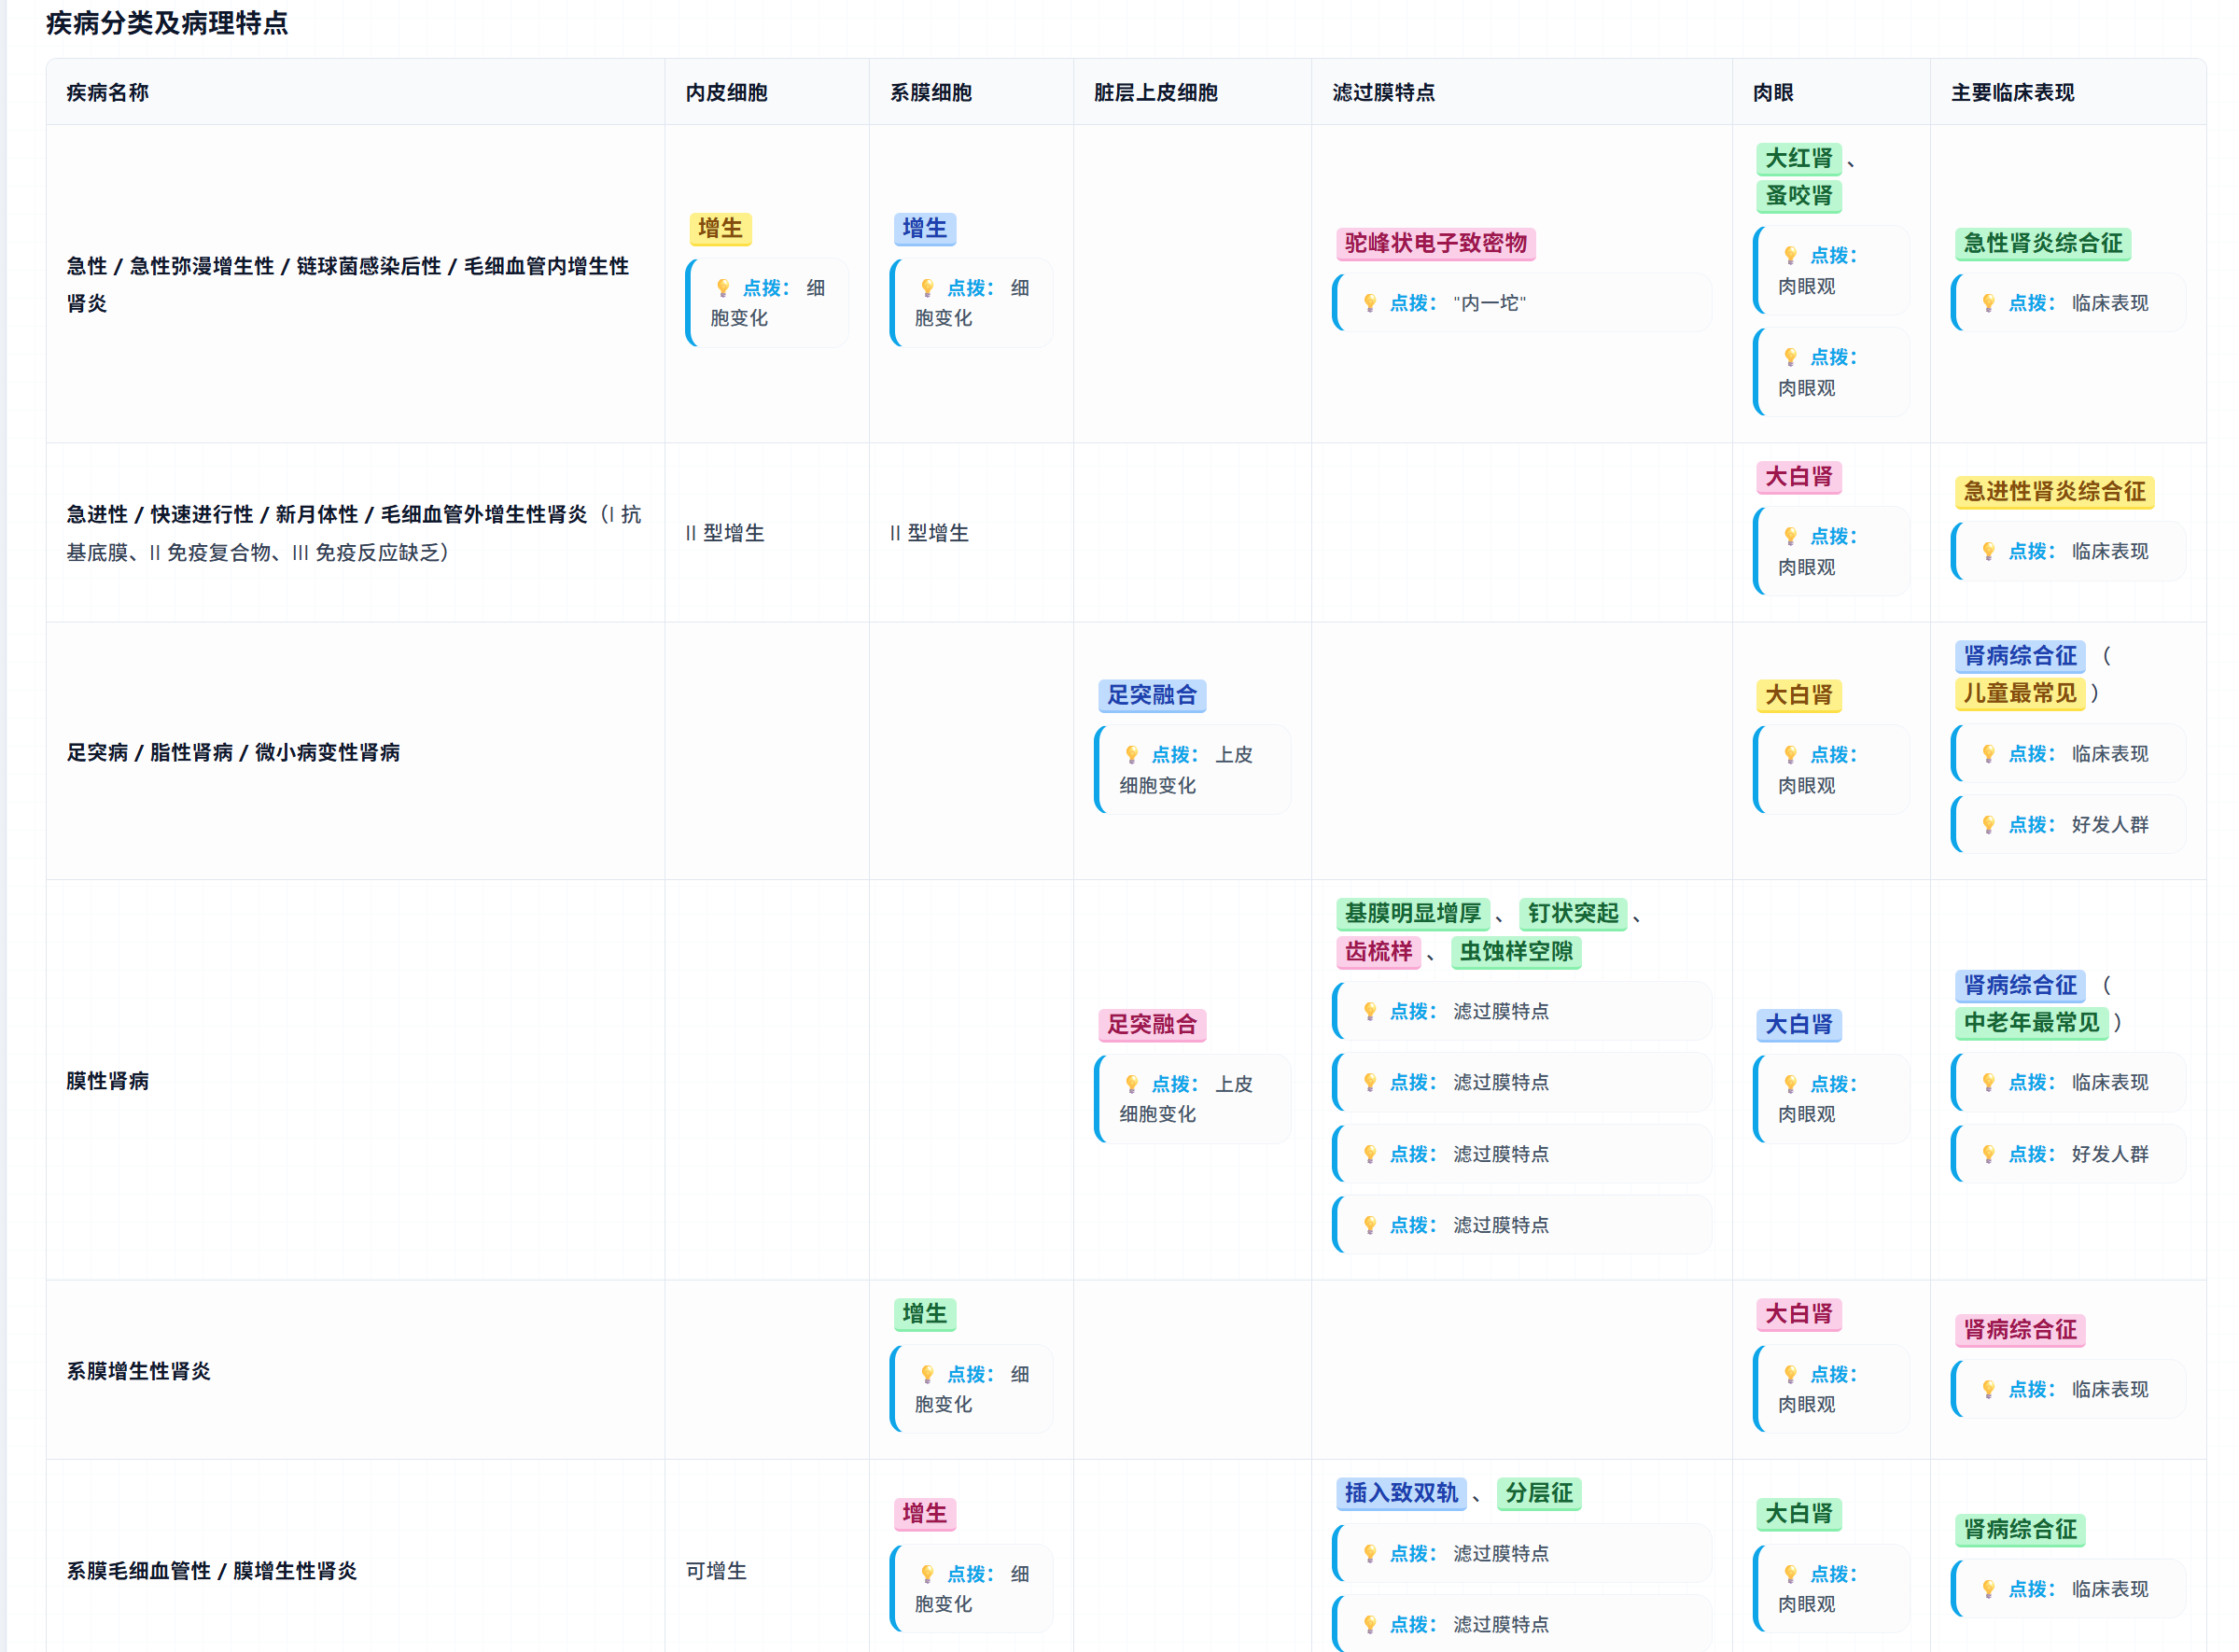The image size is (2239, 1652).
Task: Click the 肉眼 column header
Action: coord(1773,92)
